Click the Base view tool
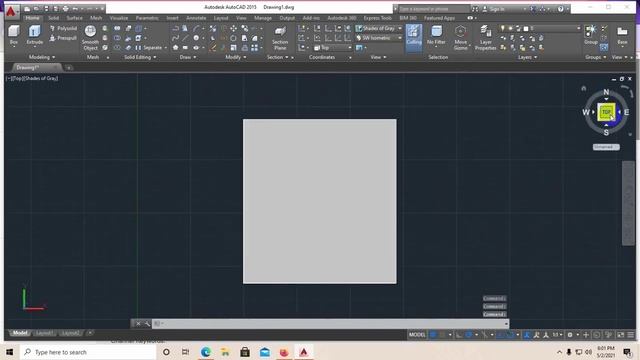 pos(622,35)
